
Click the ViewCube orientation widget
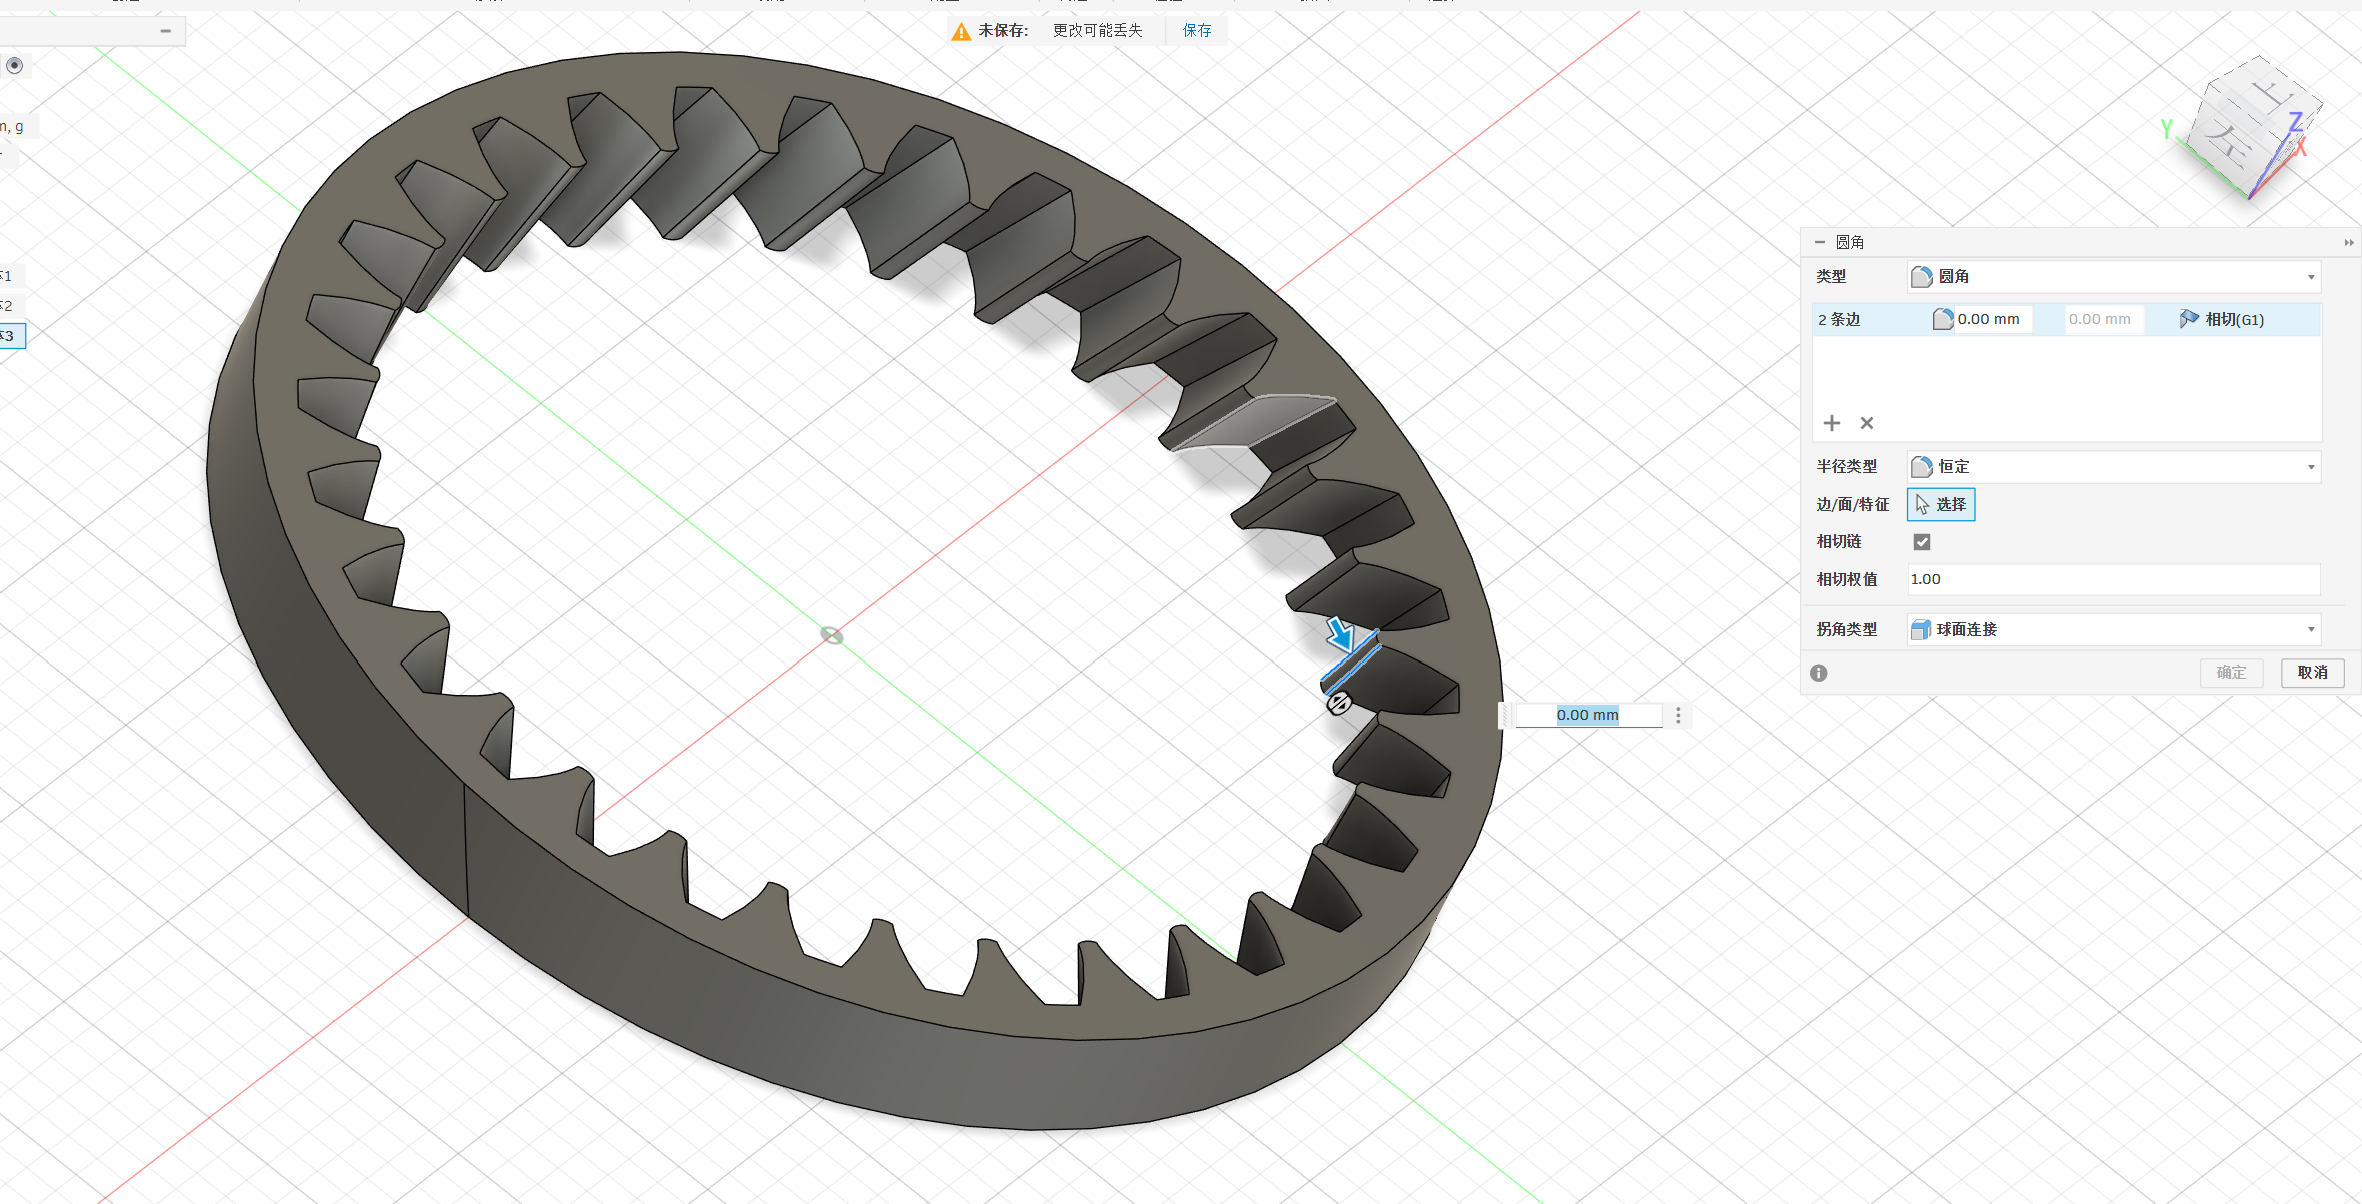click(x=2254, y=130)
